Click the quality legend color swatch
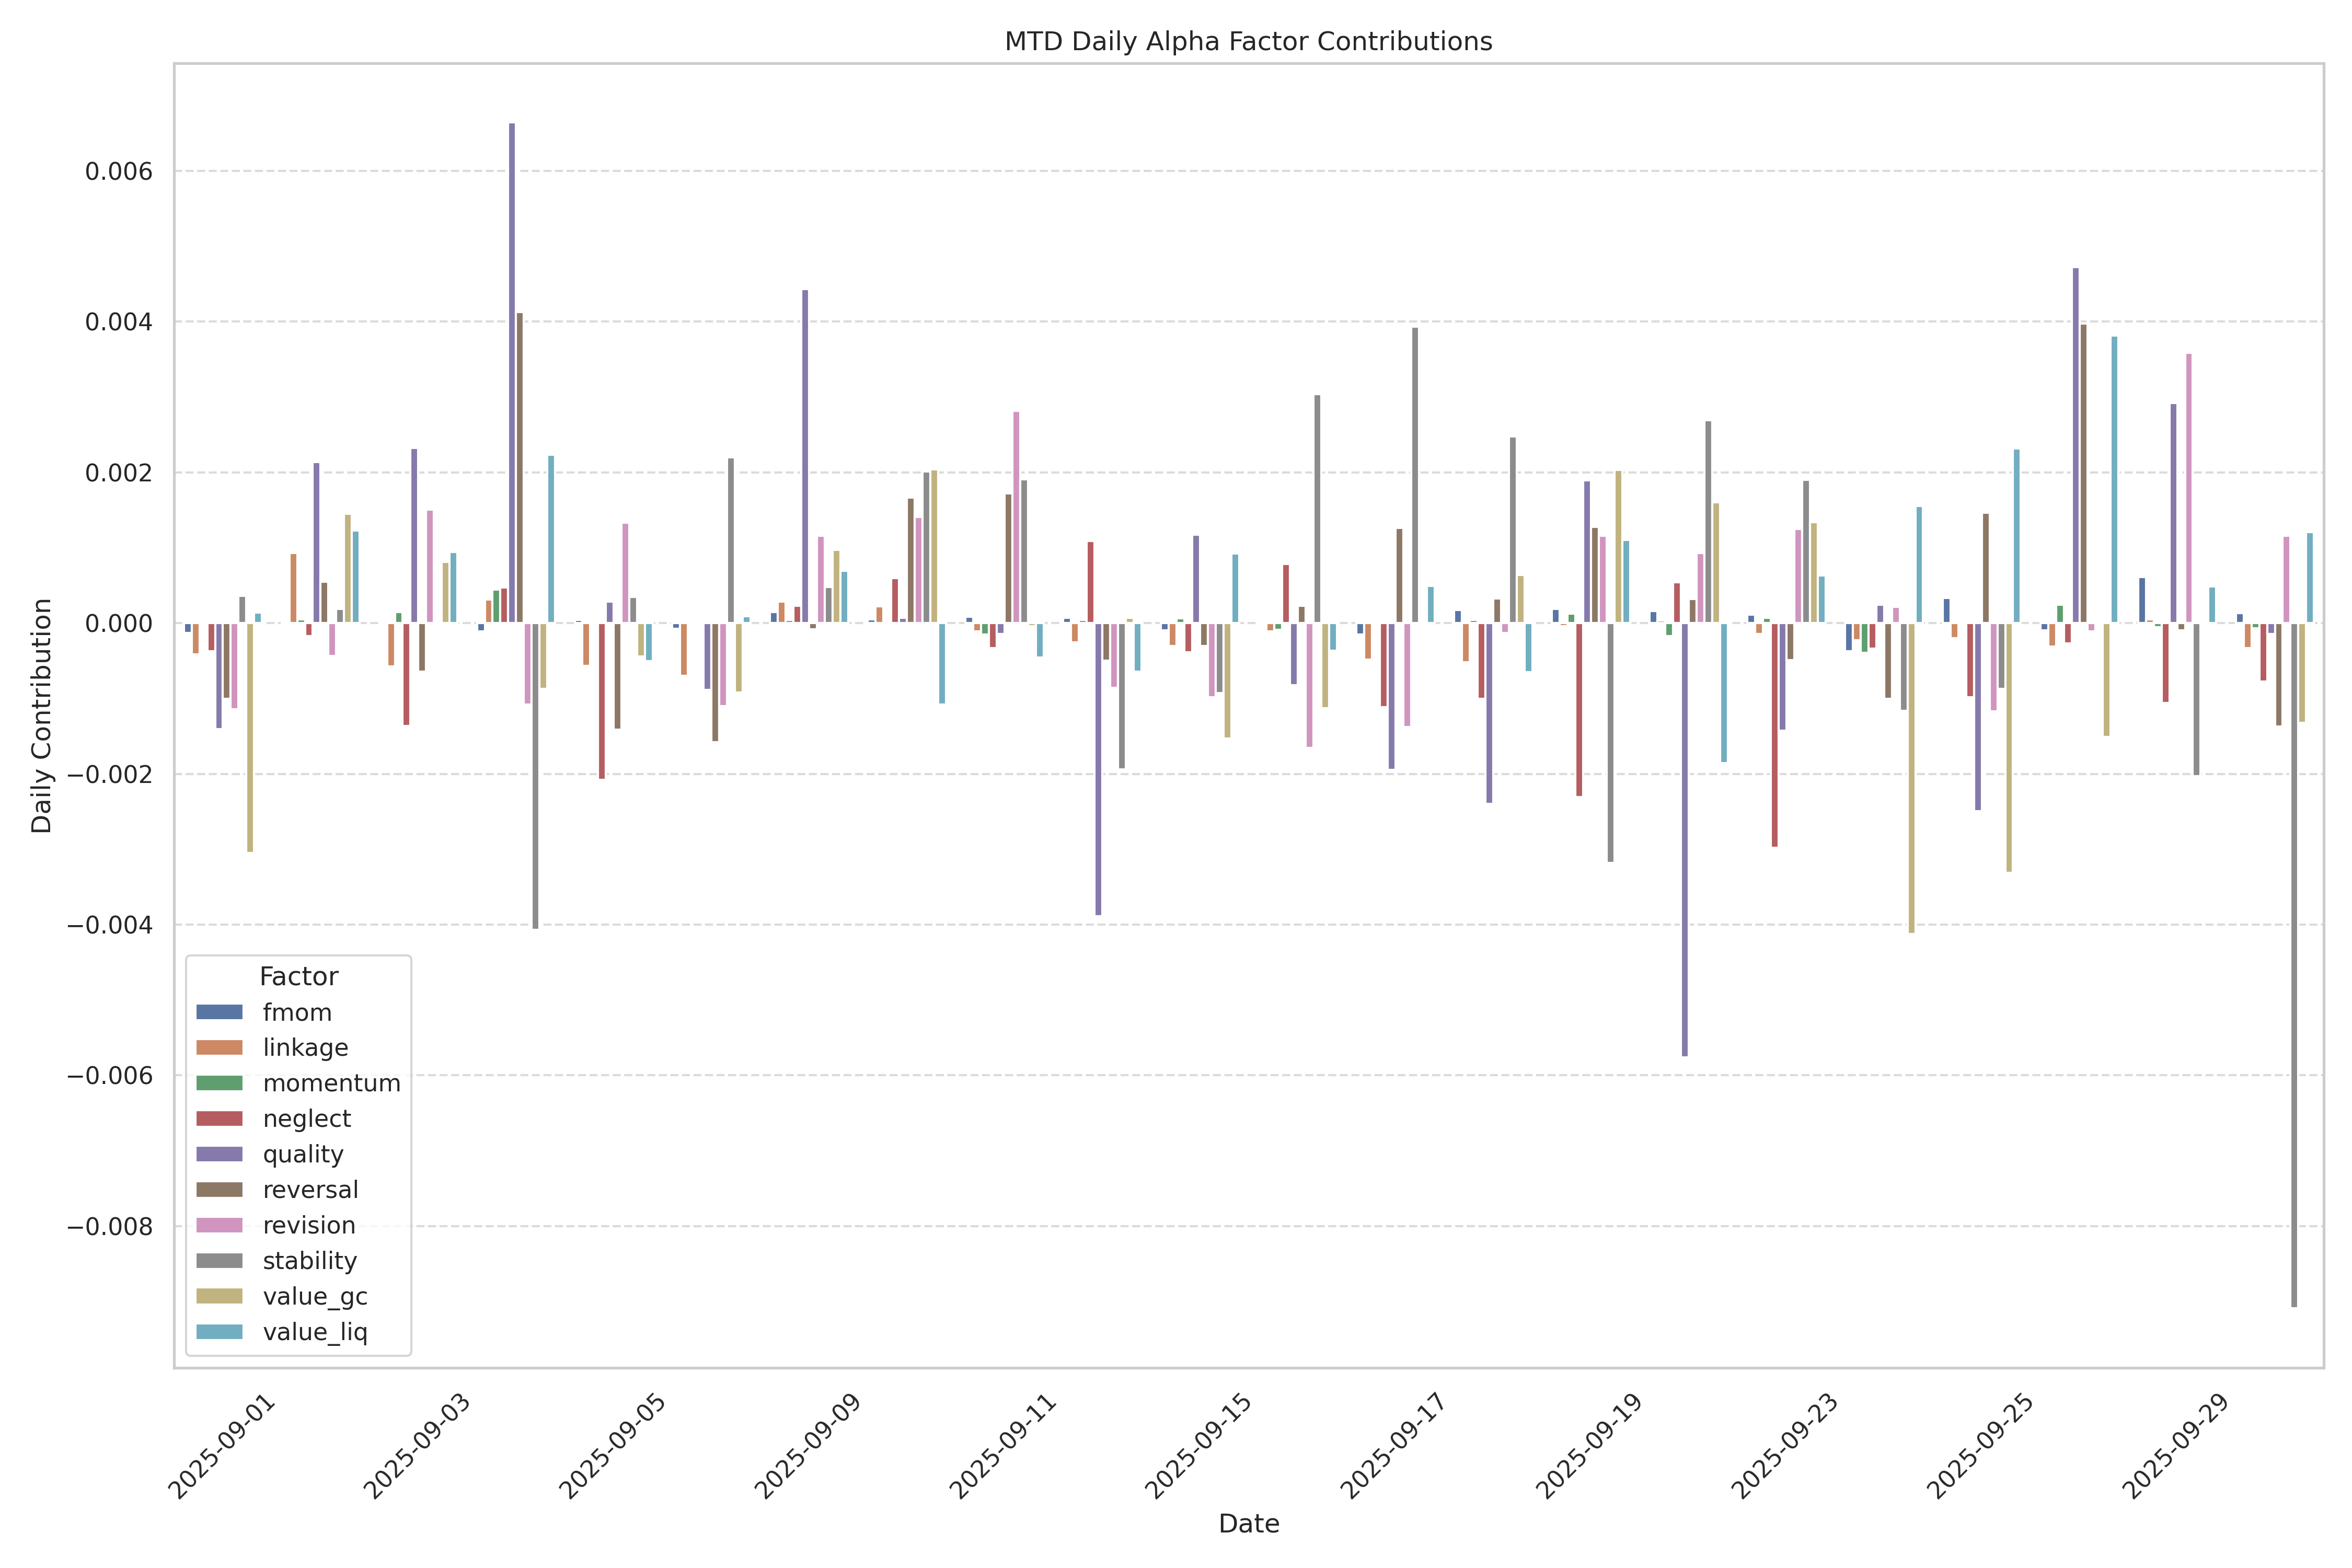 219,1154
